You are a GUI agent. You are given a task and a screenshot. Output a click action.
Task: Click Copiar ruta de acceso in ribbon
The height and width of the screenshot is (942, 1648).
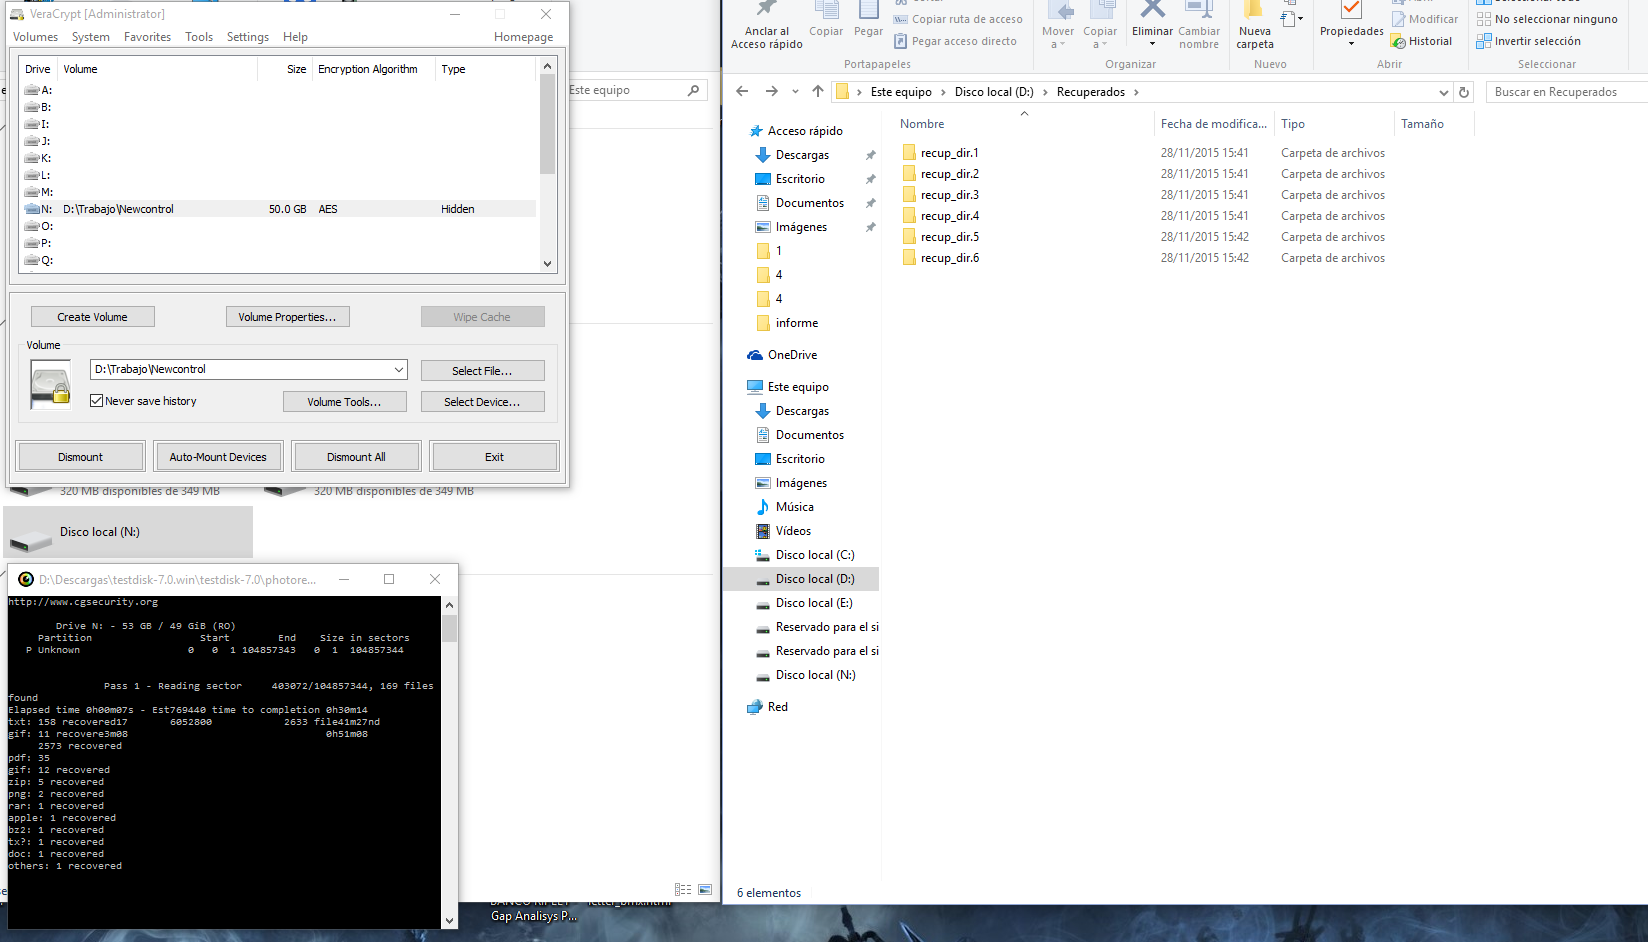[958, 19]
